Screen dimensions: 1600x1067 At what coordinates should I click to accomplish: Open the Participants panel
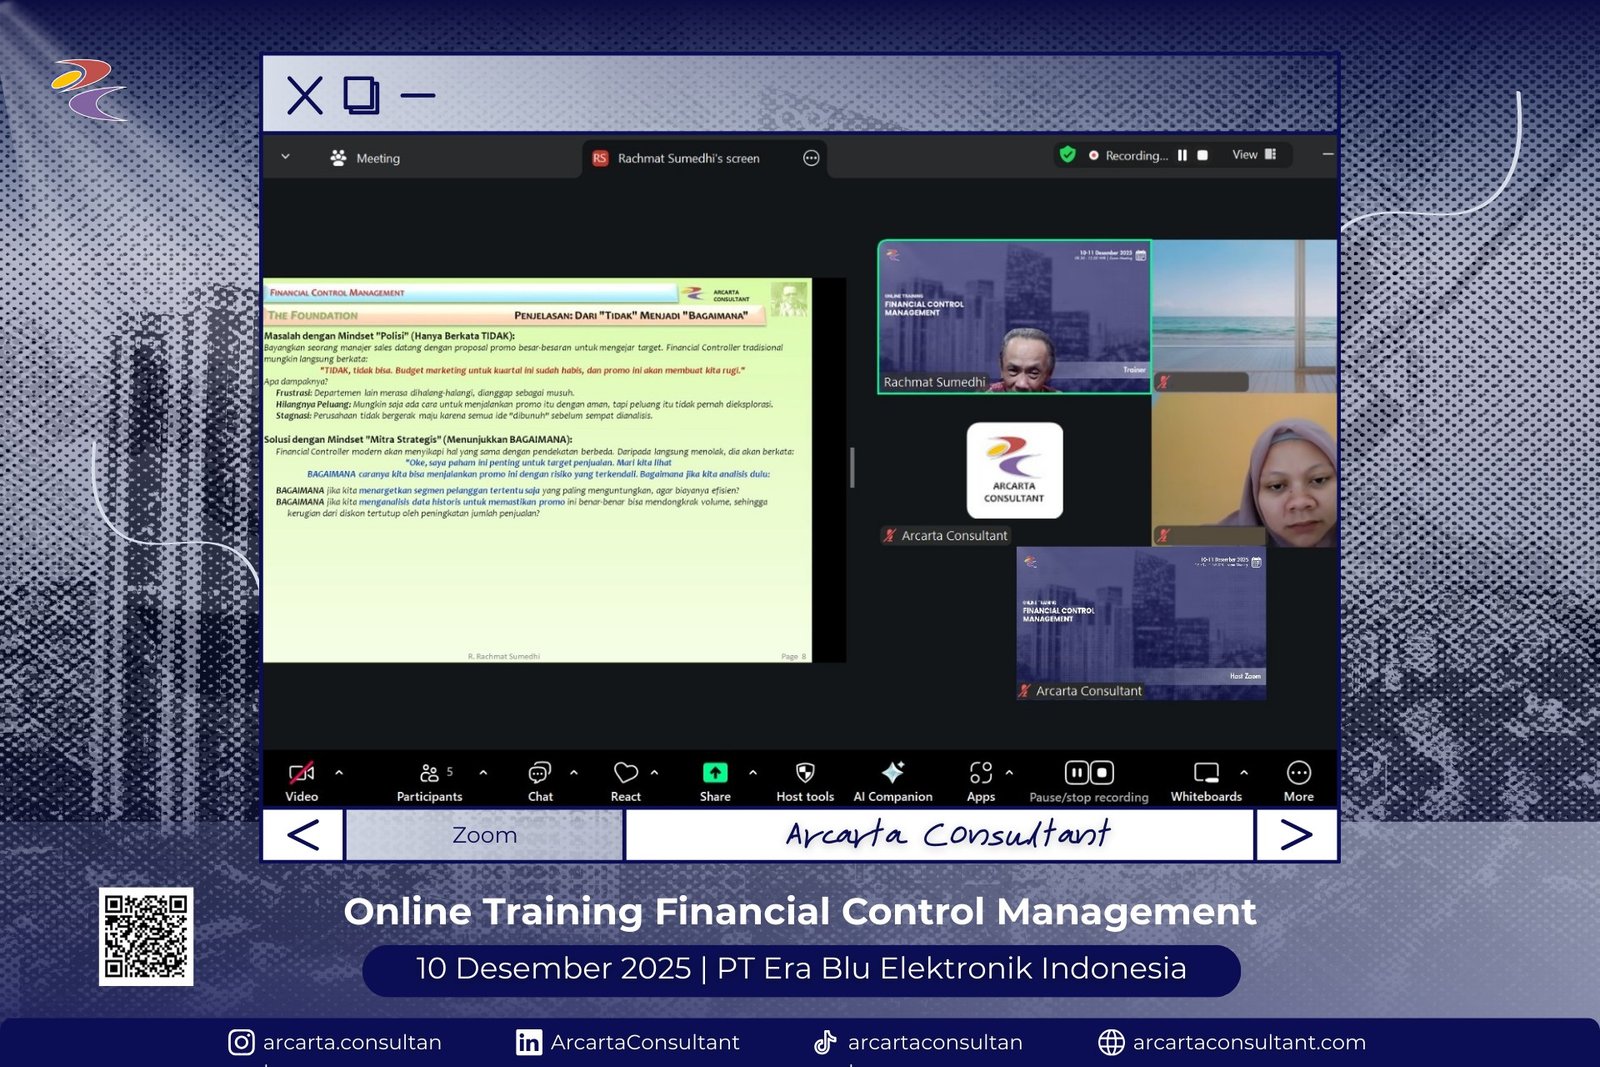pyautogui.click(x=429, y=780)
